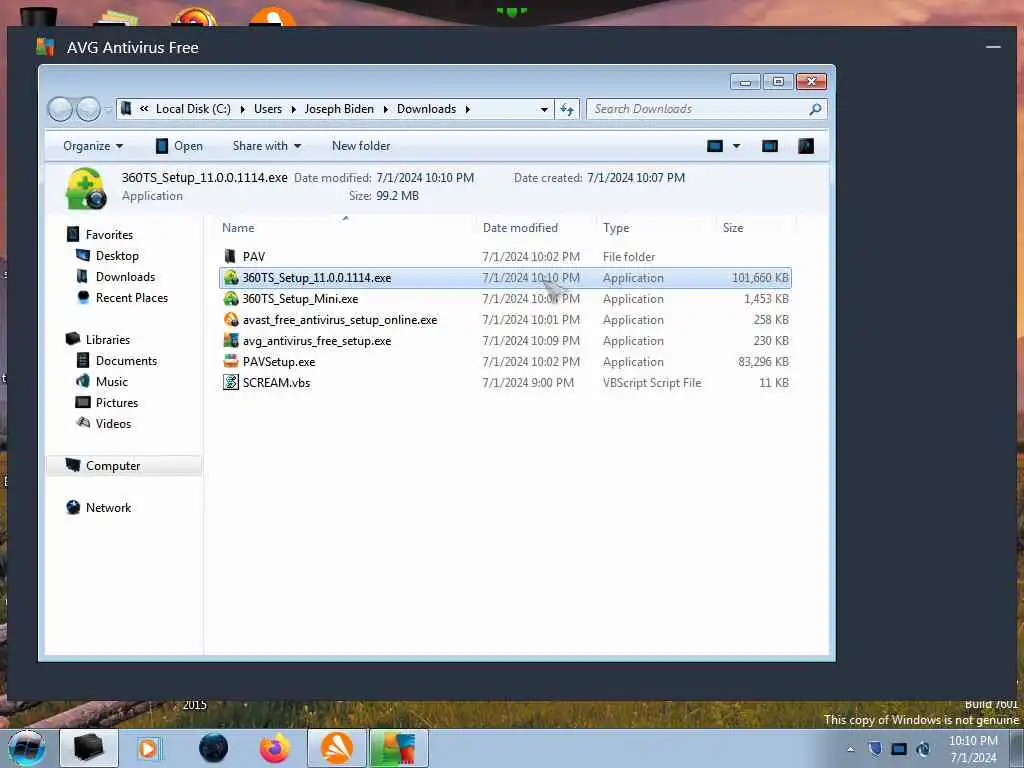Select the Music library

(112, 381)
